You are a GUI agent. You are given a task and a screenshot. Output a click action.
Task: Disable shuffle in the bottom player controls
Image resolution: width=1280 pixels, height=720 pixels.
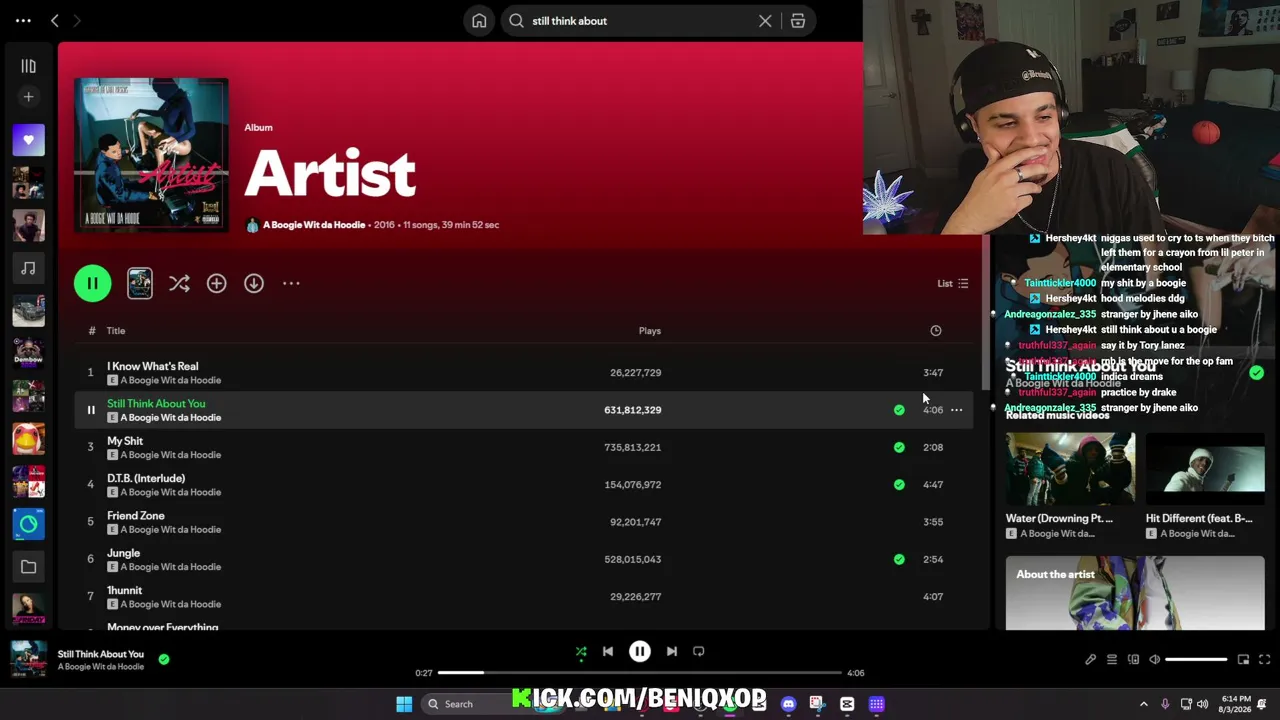(x=581, y=652)
